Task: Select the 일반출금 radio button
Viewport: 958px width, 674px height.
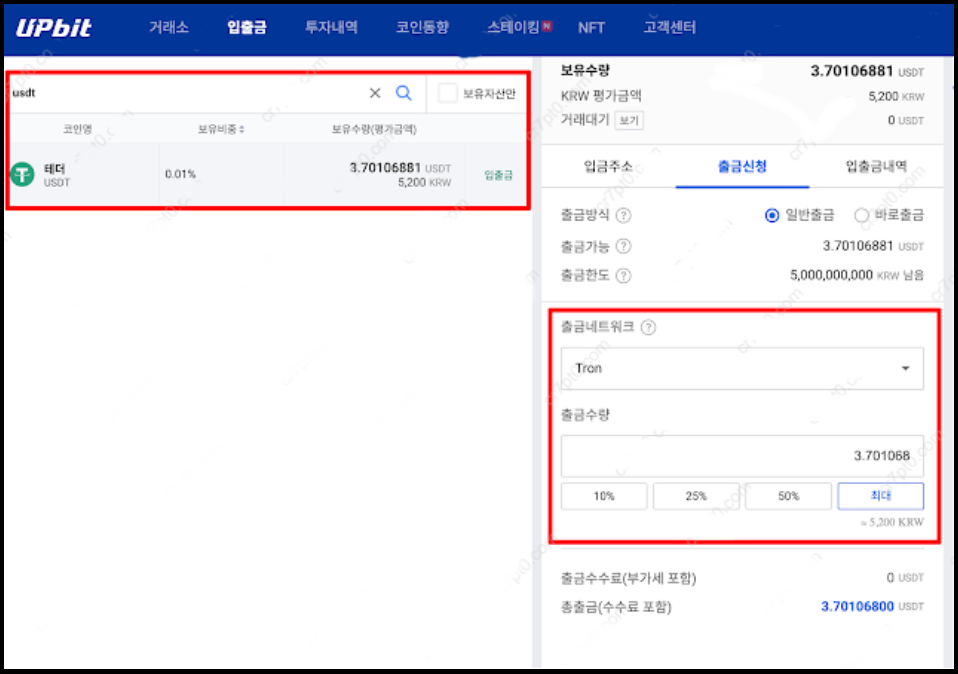Action: pos(772,215)
